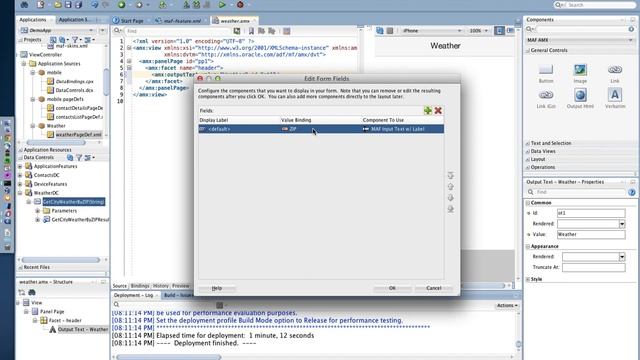Select the Output Html component icon
Screen dimensions: 640x360
point(580,95)
